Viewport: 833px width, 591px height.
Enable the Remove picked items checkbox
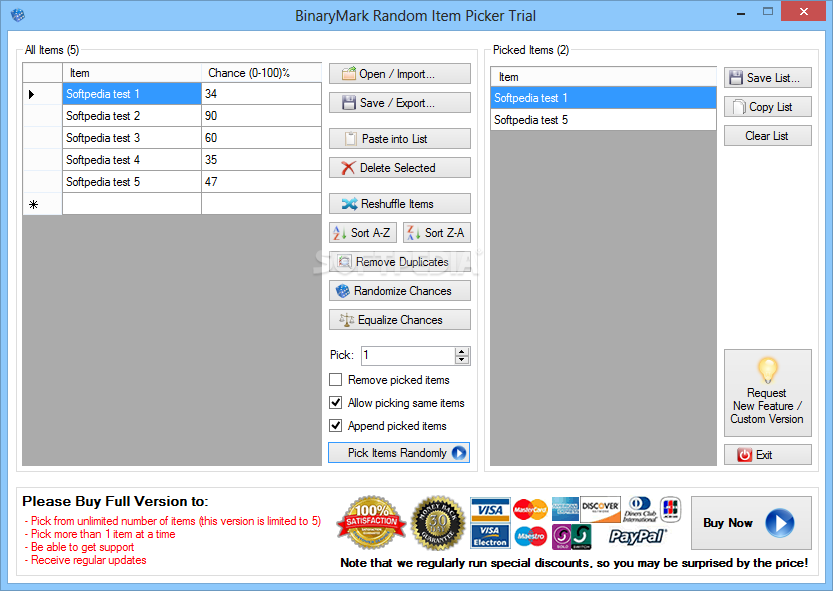click(335, 379)
